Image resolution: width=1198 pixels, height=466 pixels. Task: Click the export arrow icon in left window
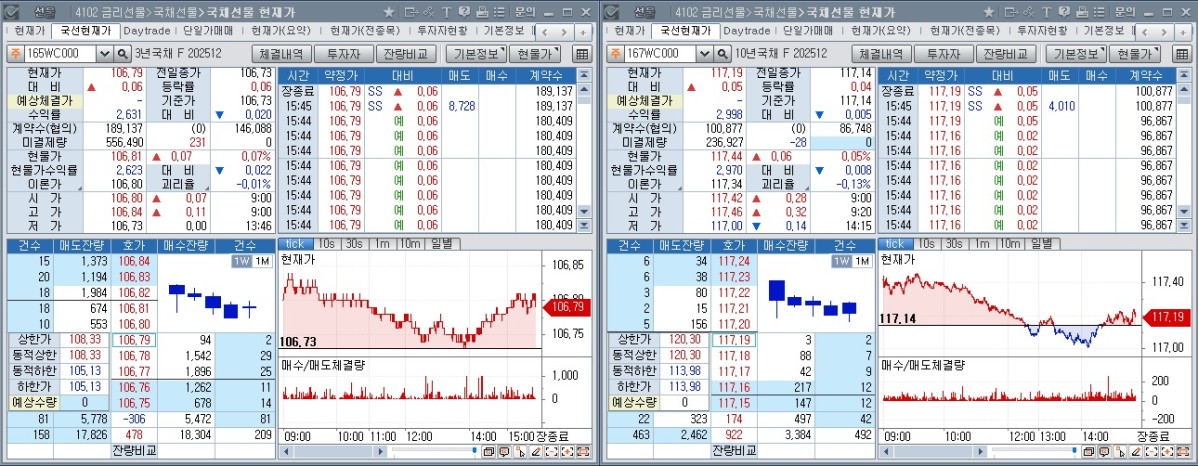[412, 12]
